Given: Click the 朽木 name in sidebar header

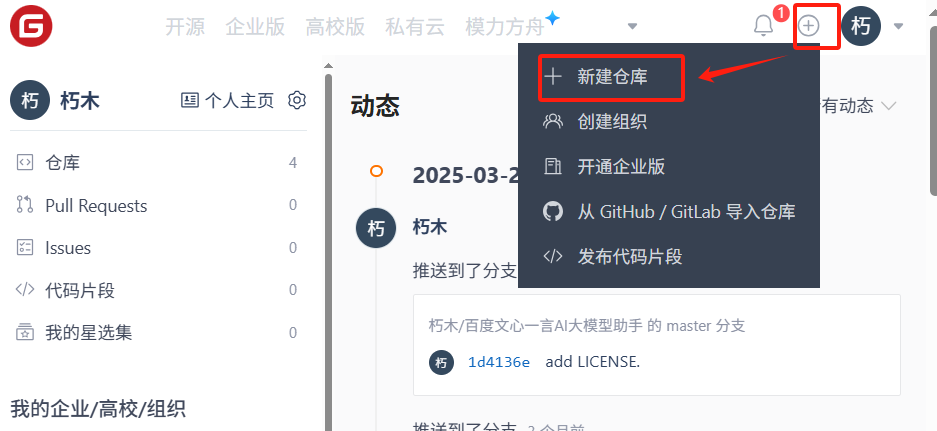Looking at the screenshot, I should (x=79, y=101).
